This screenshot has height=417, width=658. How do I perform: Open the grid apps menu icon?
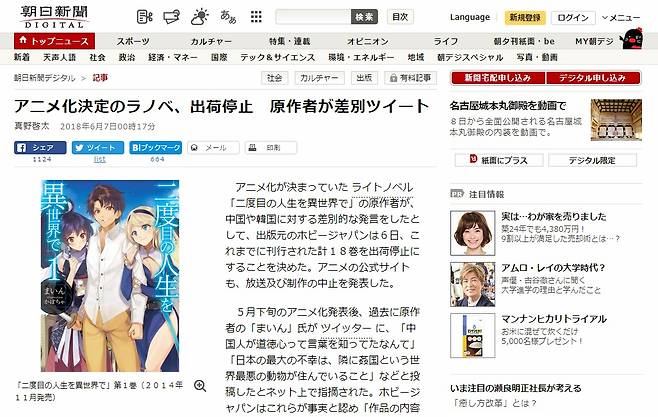click(x=256, y=17)
